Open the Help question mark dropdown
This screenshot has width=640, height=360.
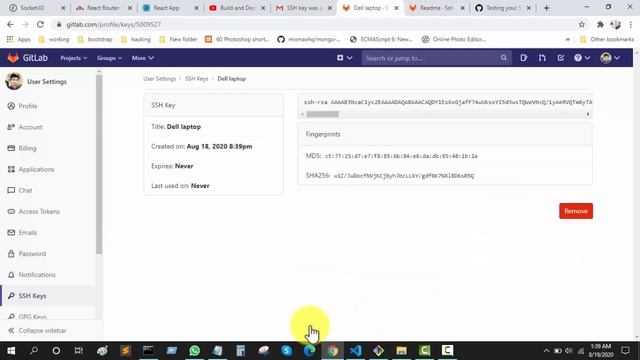pyautogui.click(x=582, y=58)
